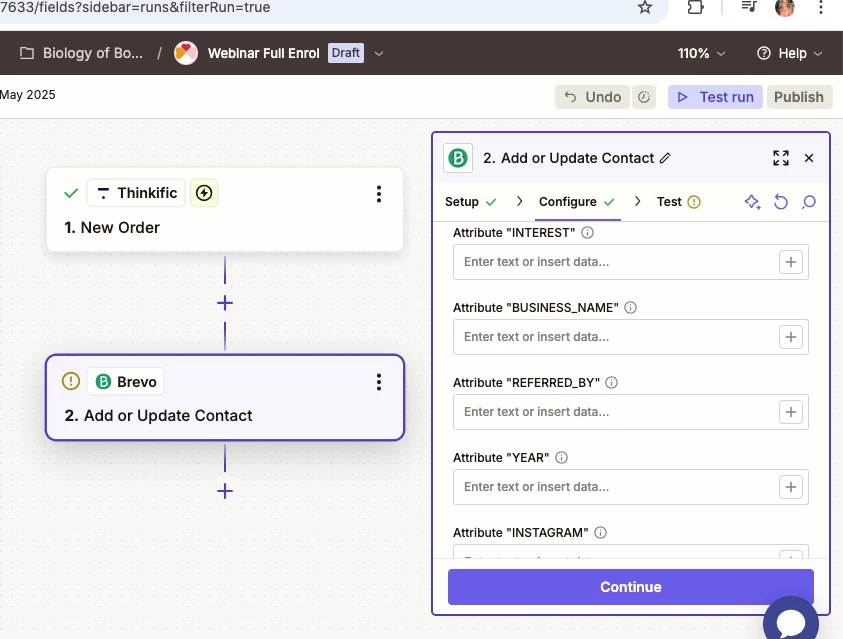This screenshot has height=639, width=843.
Task: Switch to the Test tab
Action: point(678,202)
